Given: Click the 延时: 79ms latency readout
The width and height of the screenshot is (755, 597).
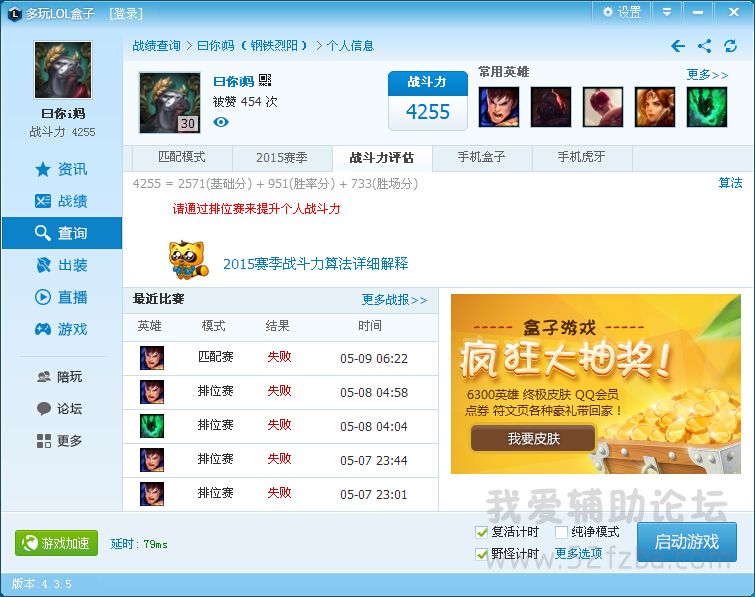Looking at the screenshot, I should point(139,544).
